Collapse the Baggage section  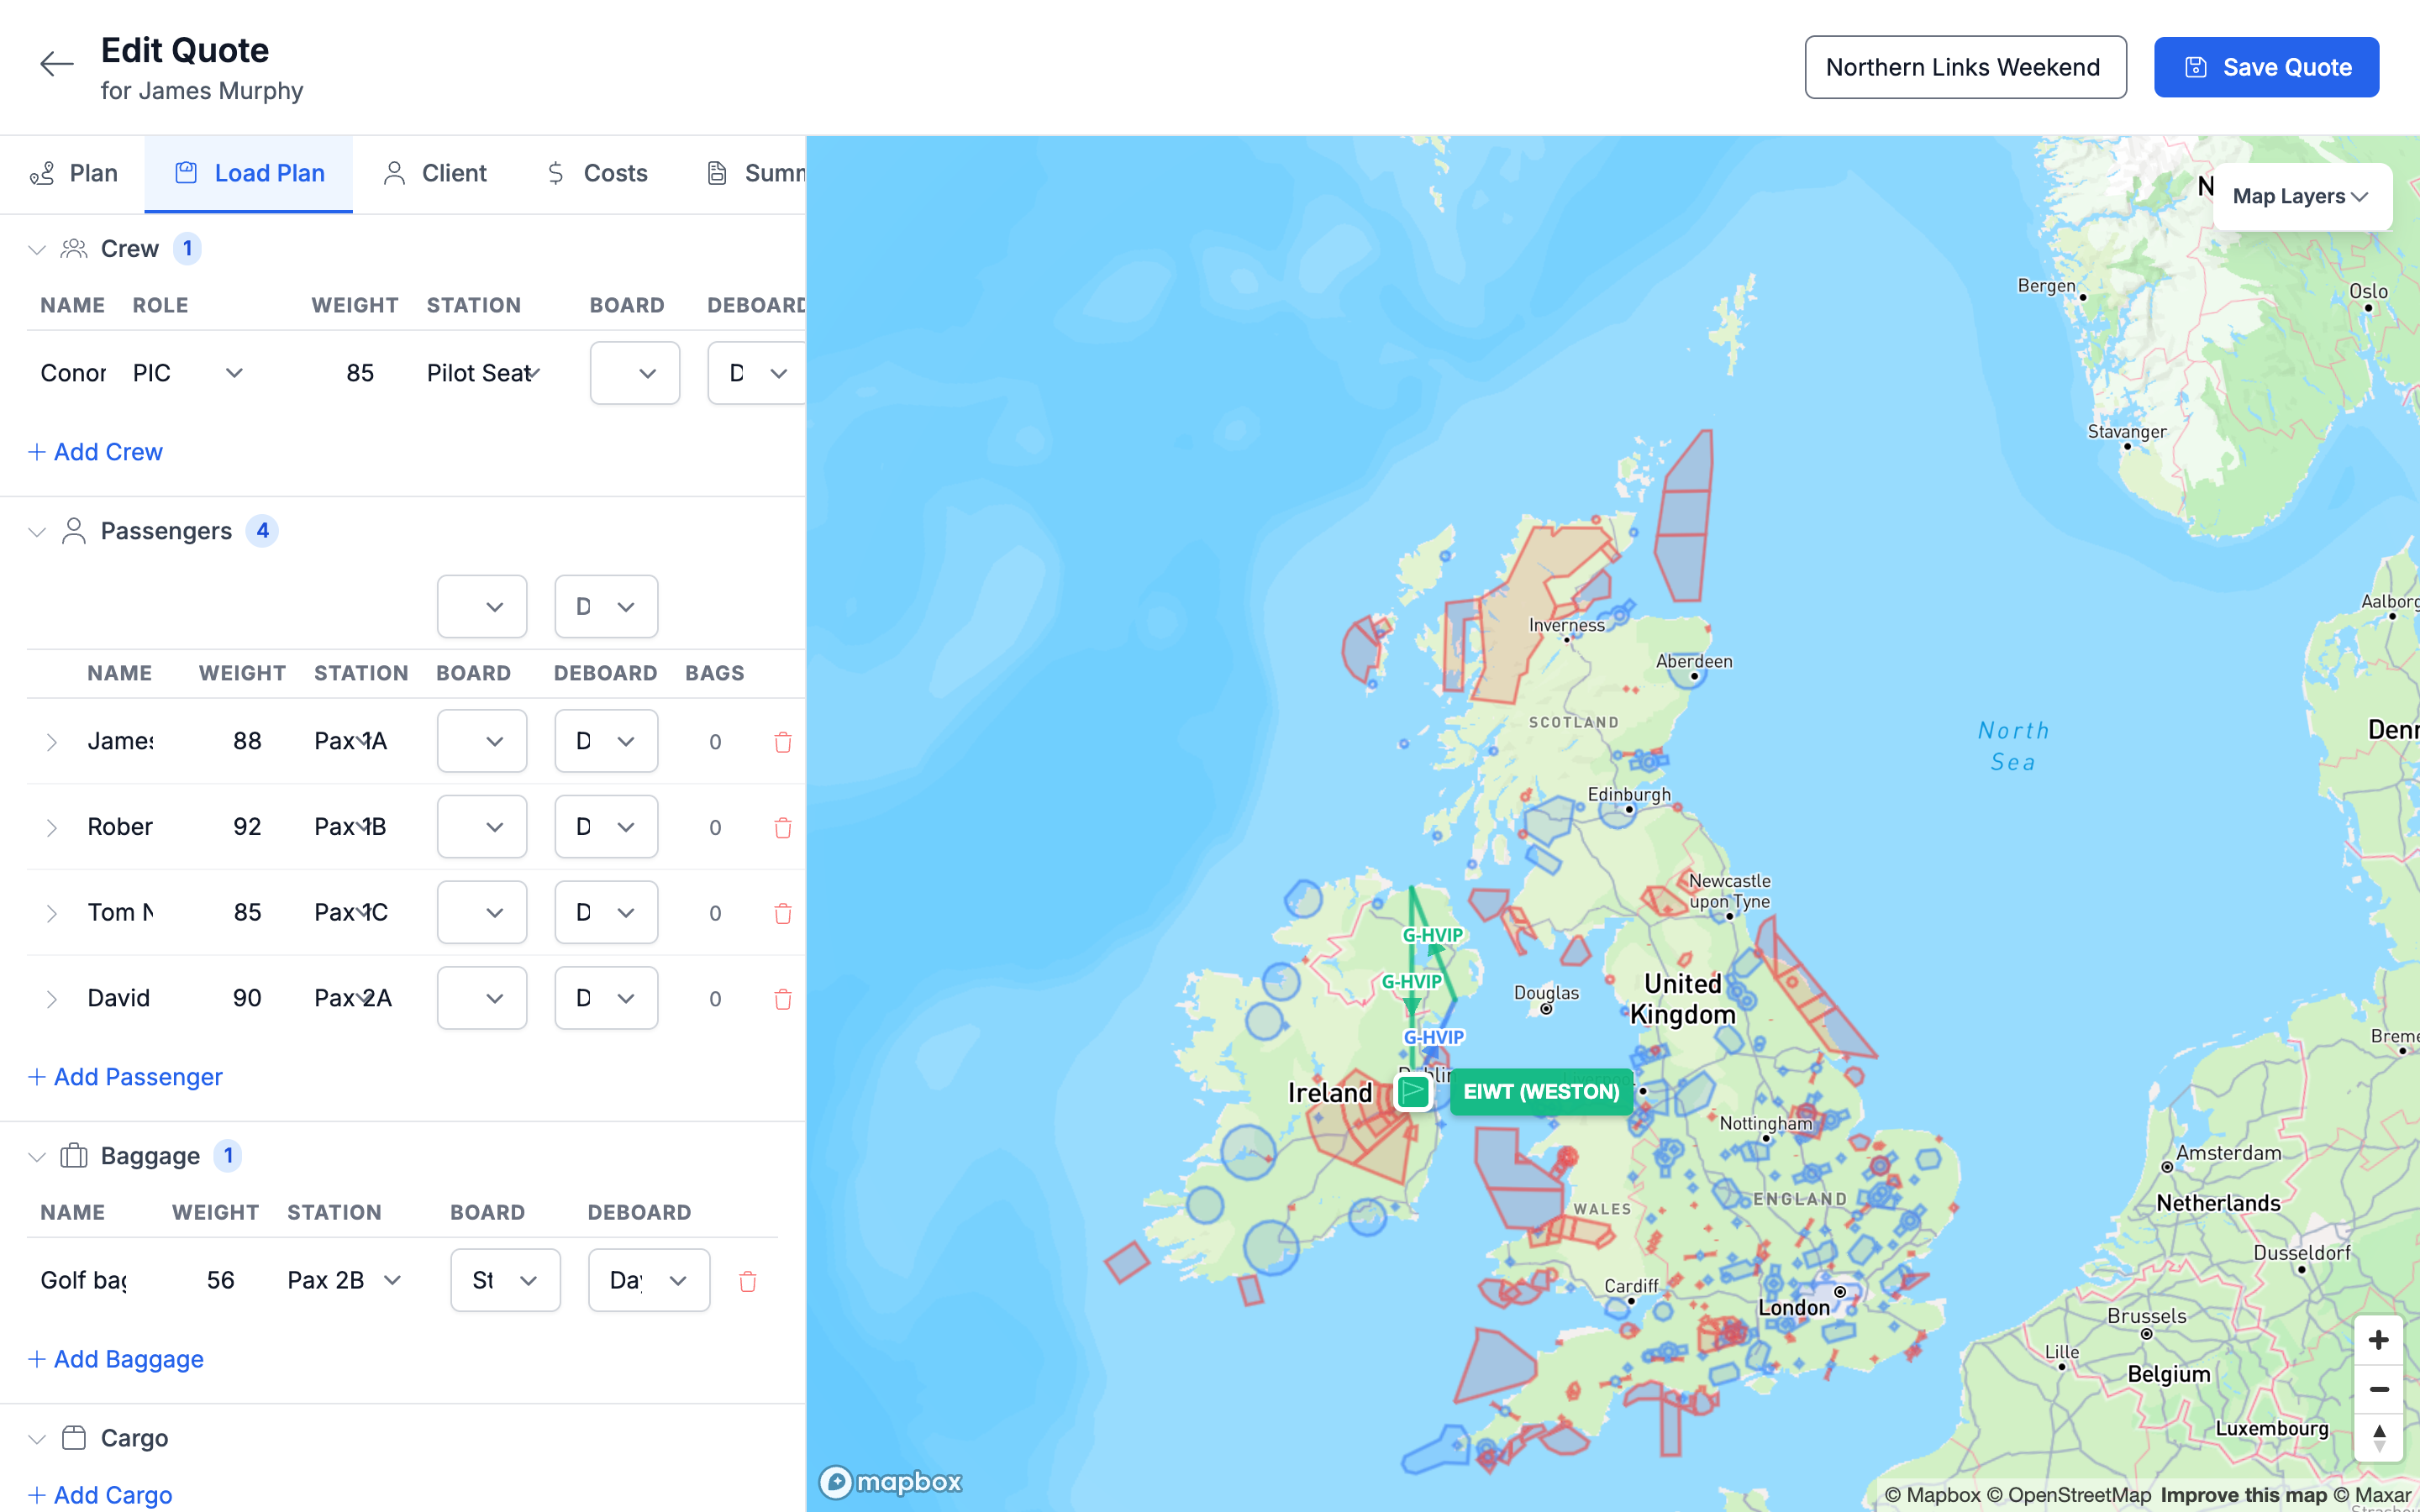click(x=37, y=1156)
